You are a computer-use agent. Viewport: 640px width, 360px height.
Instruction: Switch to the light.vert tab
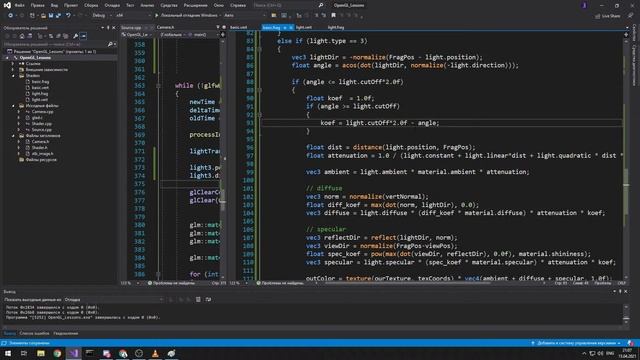304,27
